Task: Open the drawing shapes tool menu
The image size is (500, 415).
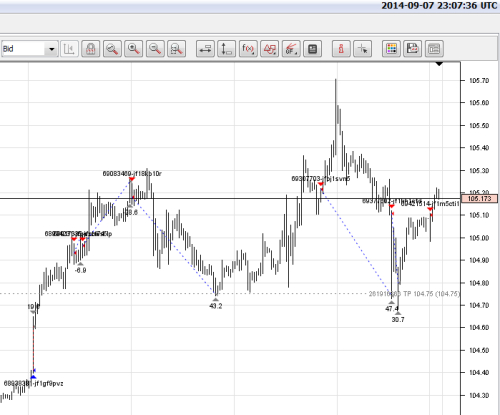Action: pos(270,49)
